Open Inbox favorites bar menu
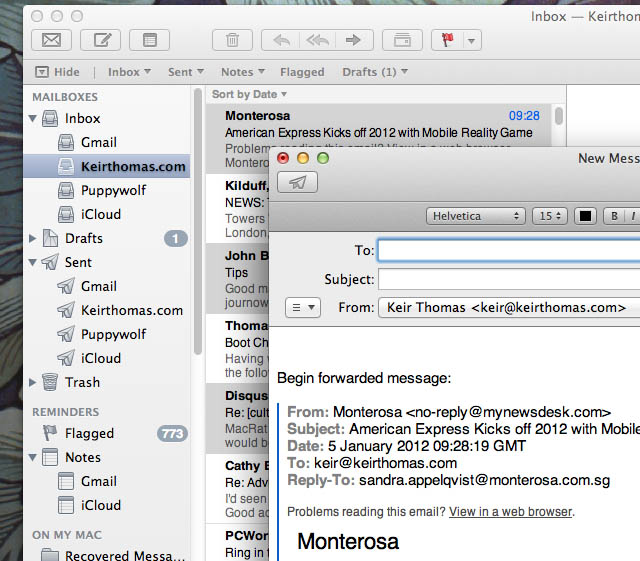Viewport: 640px width, 561px height. (129, 72)
